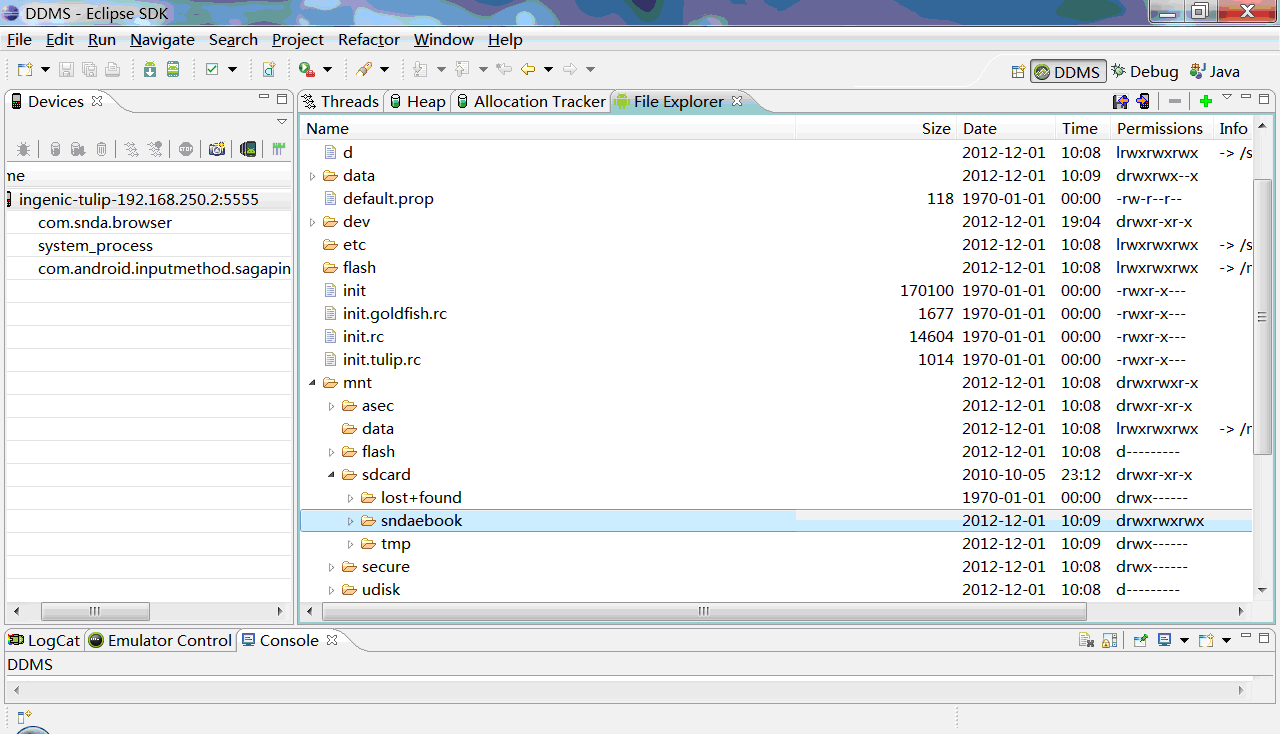Open the Android Virtual Device Manager icon
The width and height of the screenshot is (1280, 734).
(173, 69)
